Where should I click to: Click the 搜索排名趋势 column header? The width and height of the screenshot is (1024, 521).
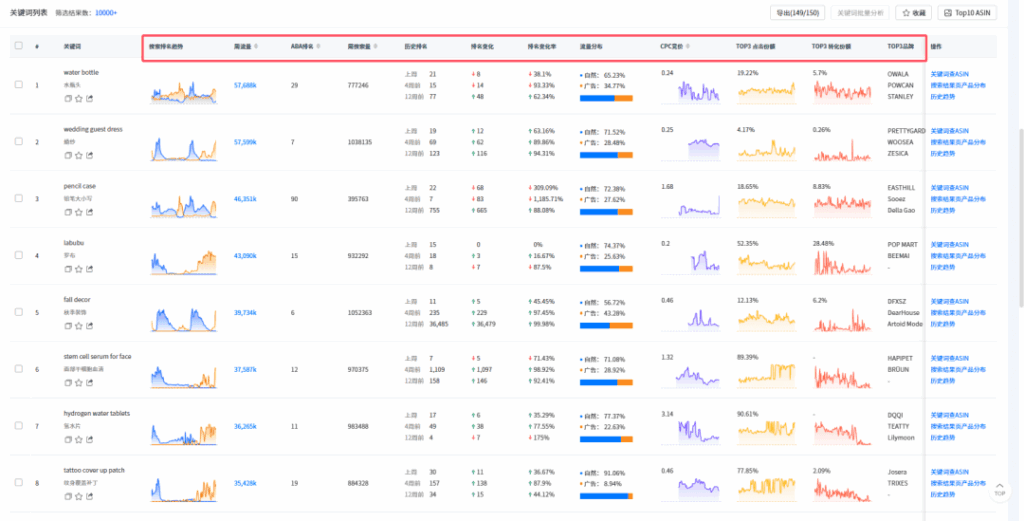click(x=166, y=46)
